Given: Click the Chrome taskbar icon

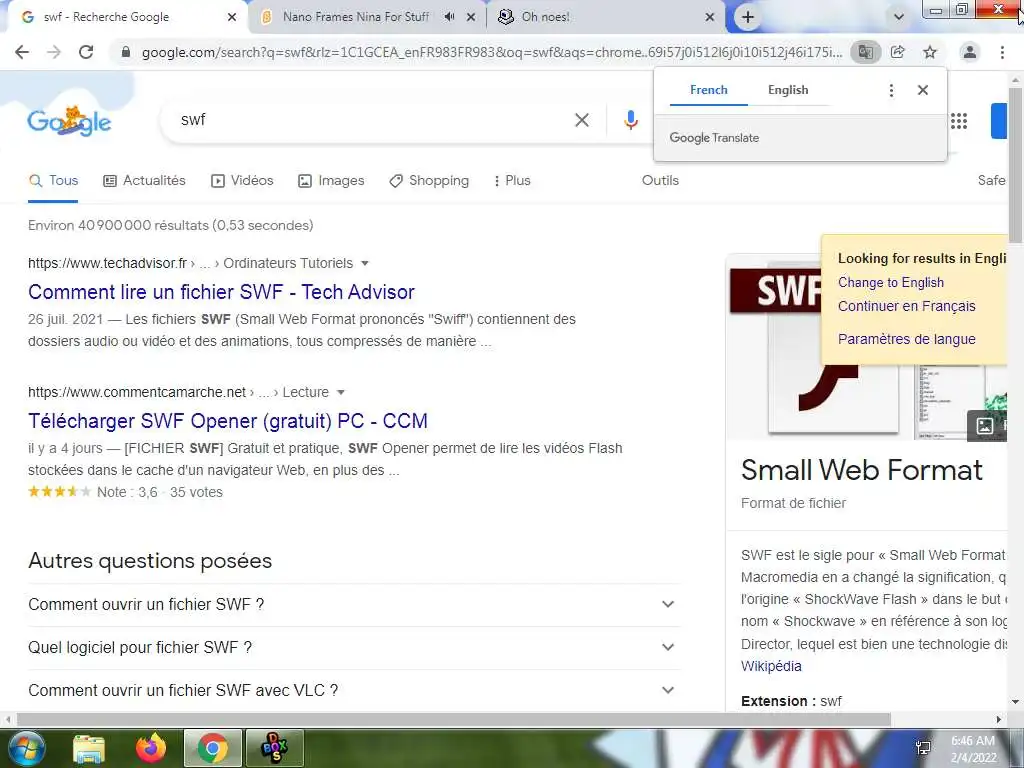Looking at the screenshot, I should point(213,748).
